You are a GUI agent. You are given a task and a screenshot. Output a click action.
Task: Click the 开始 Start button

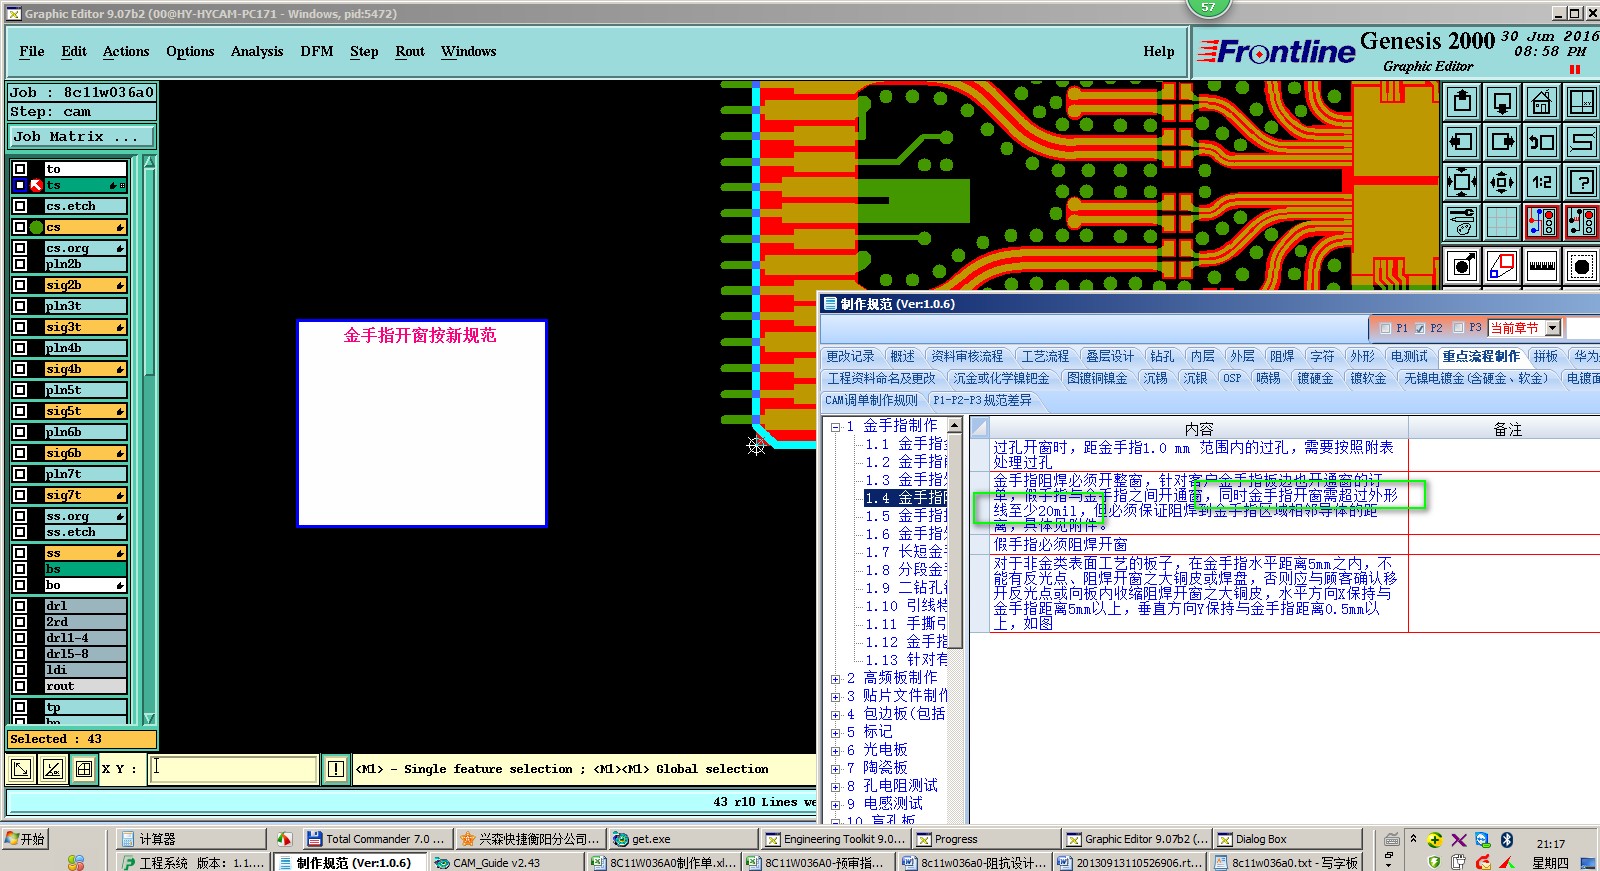[25, 839]
